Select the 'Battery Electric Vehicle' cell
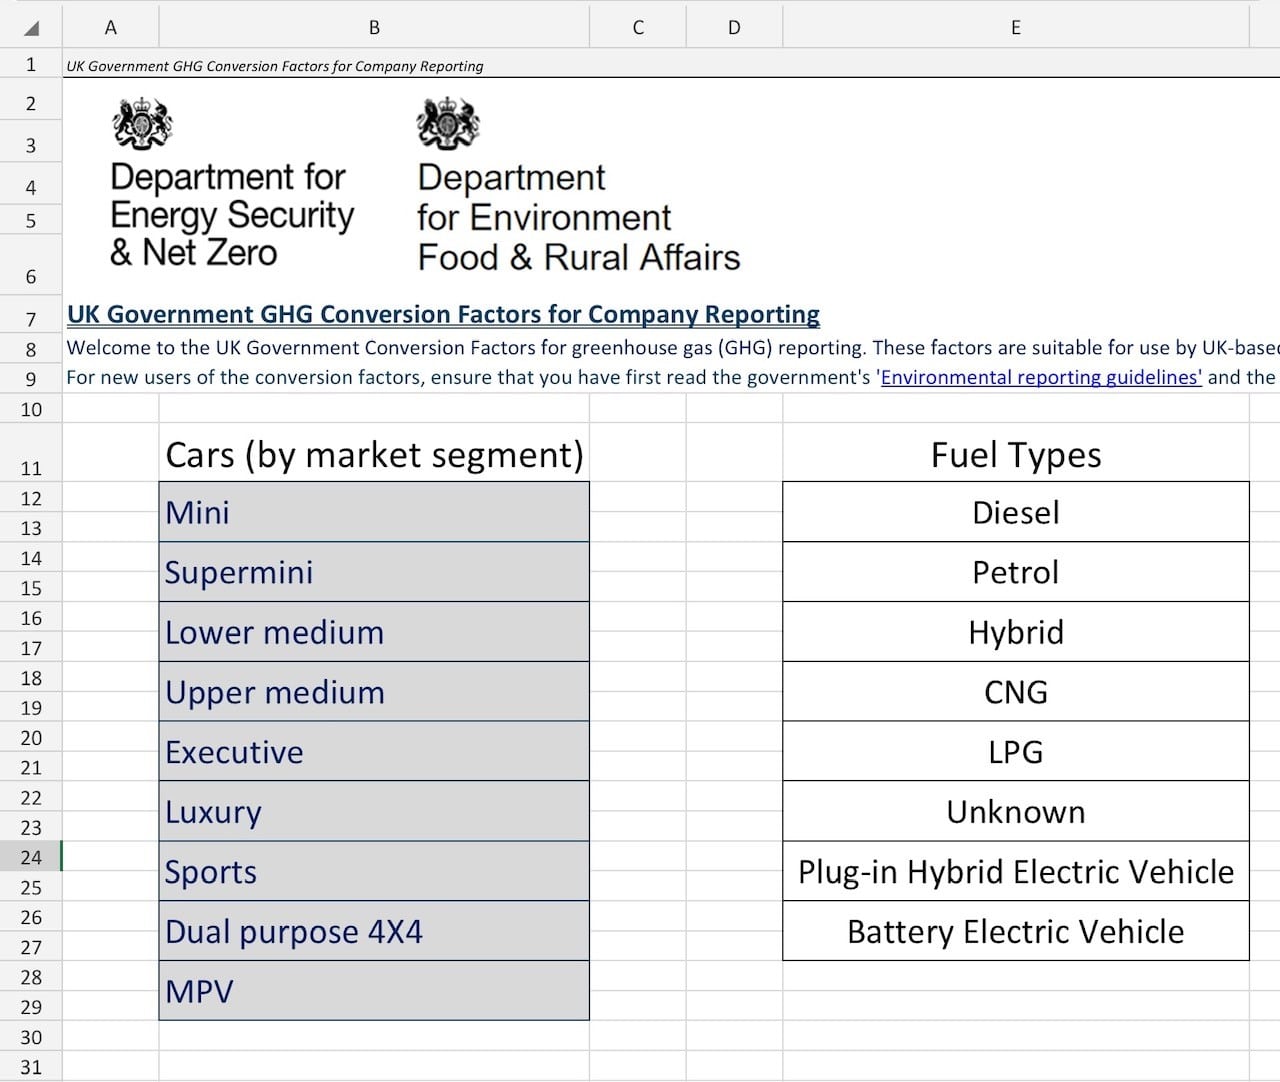This screenshot has width=1280, height=1082. 1016,931
